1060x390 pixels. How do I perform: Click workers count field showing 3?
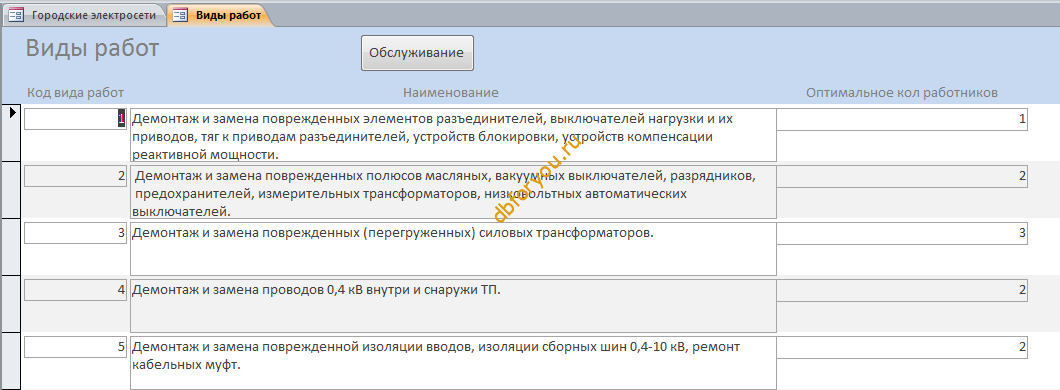(x=902, y=234)
